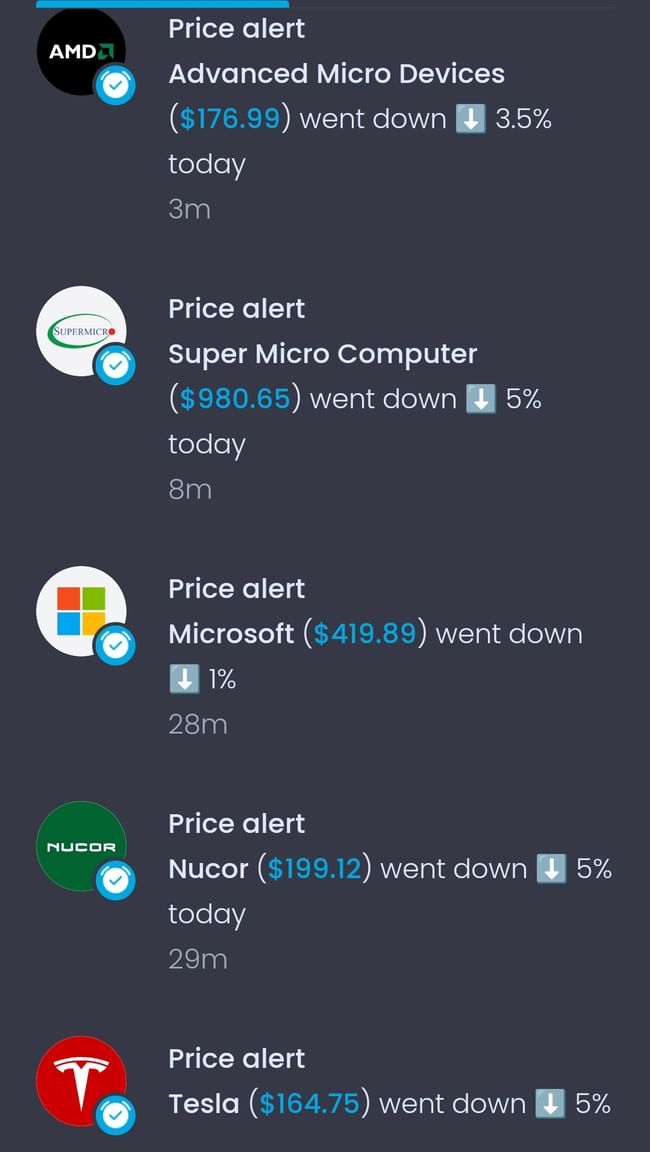Tap the AMD company logo
The height and width of the screenshot is (1152, 650).
point(80,50)
